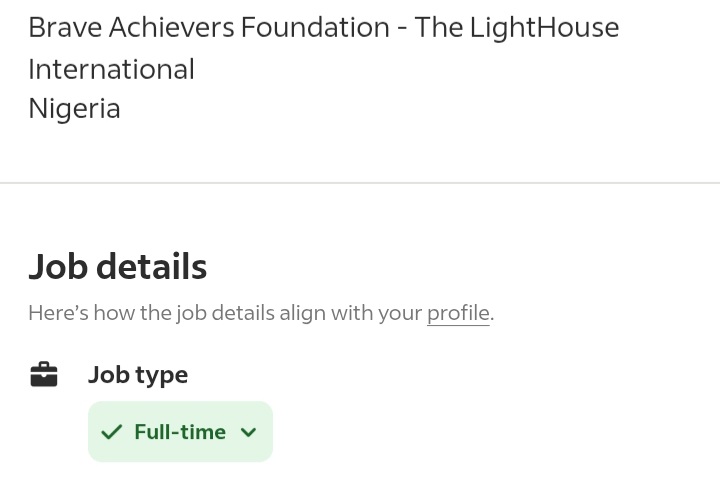Click the word 'Achievers' in the company name
This screenshot has width=720, height=502.
click(x=171, y=28)
